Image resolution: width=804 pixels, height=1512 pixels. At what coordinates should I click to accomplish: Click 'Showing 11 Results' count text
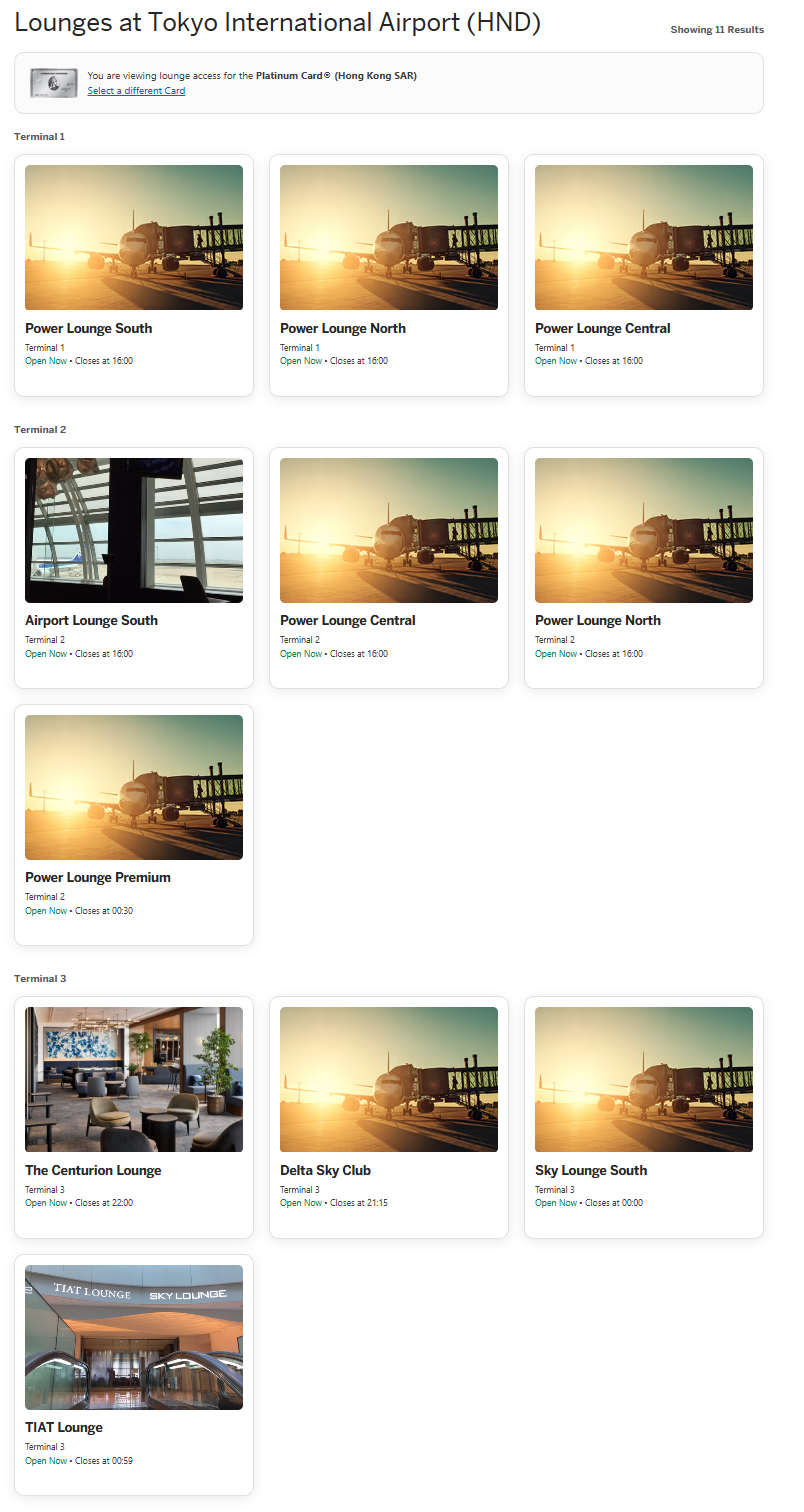click(717, 30)
